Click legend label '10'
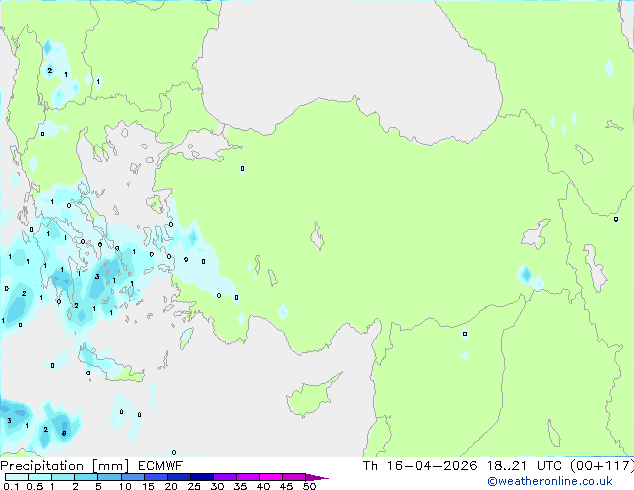634x490 pixels. pos(125,486)
